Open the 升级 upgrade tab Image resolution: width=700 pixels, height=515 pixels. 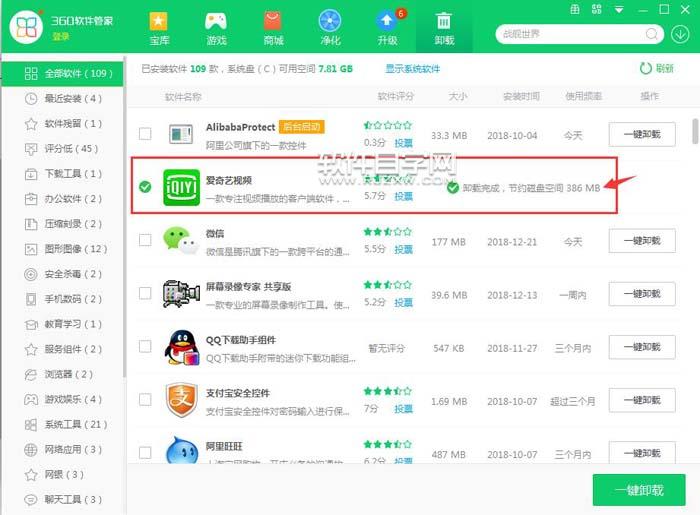(x=387, y=28)
